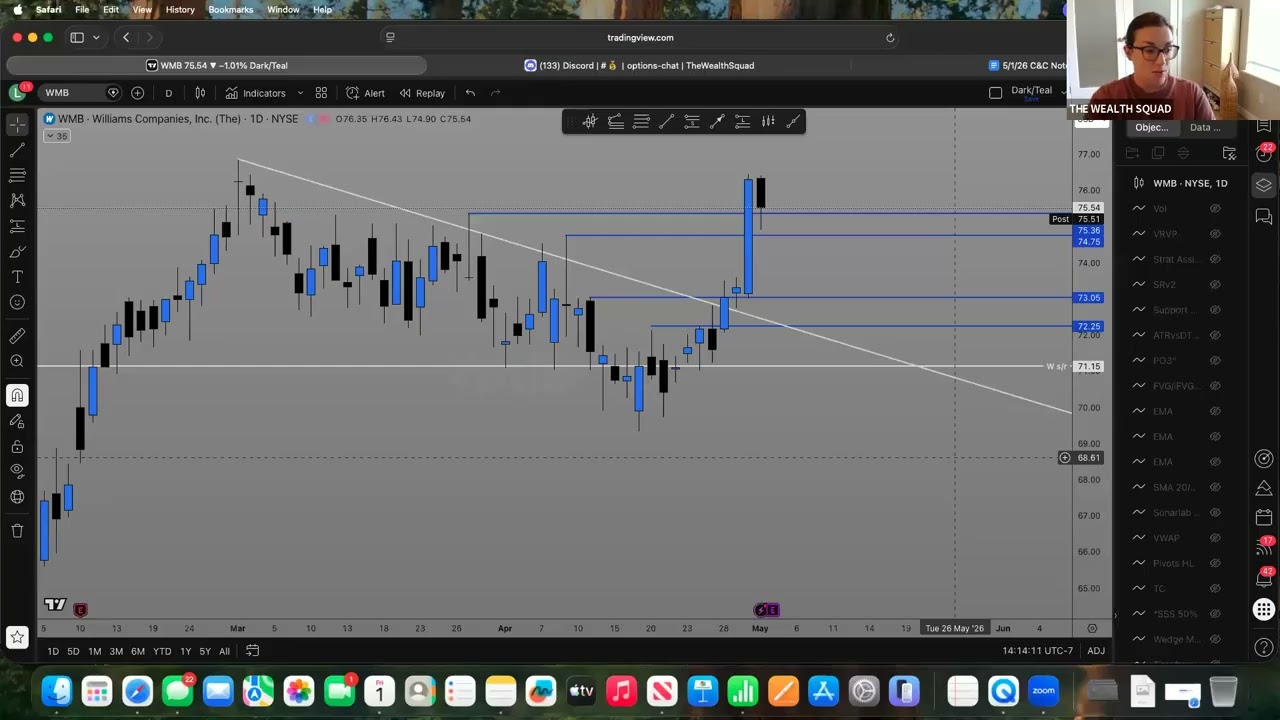1280x720 pixels.
Task: Open the emoji and icons tool
Action: point(17,302)
